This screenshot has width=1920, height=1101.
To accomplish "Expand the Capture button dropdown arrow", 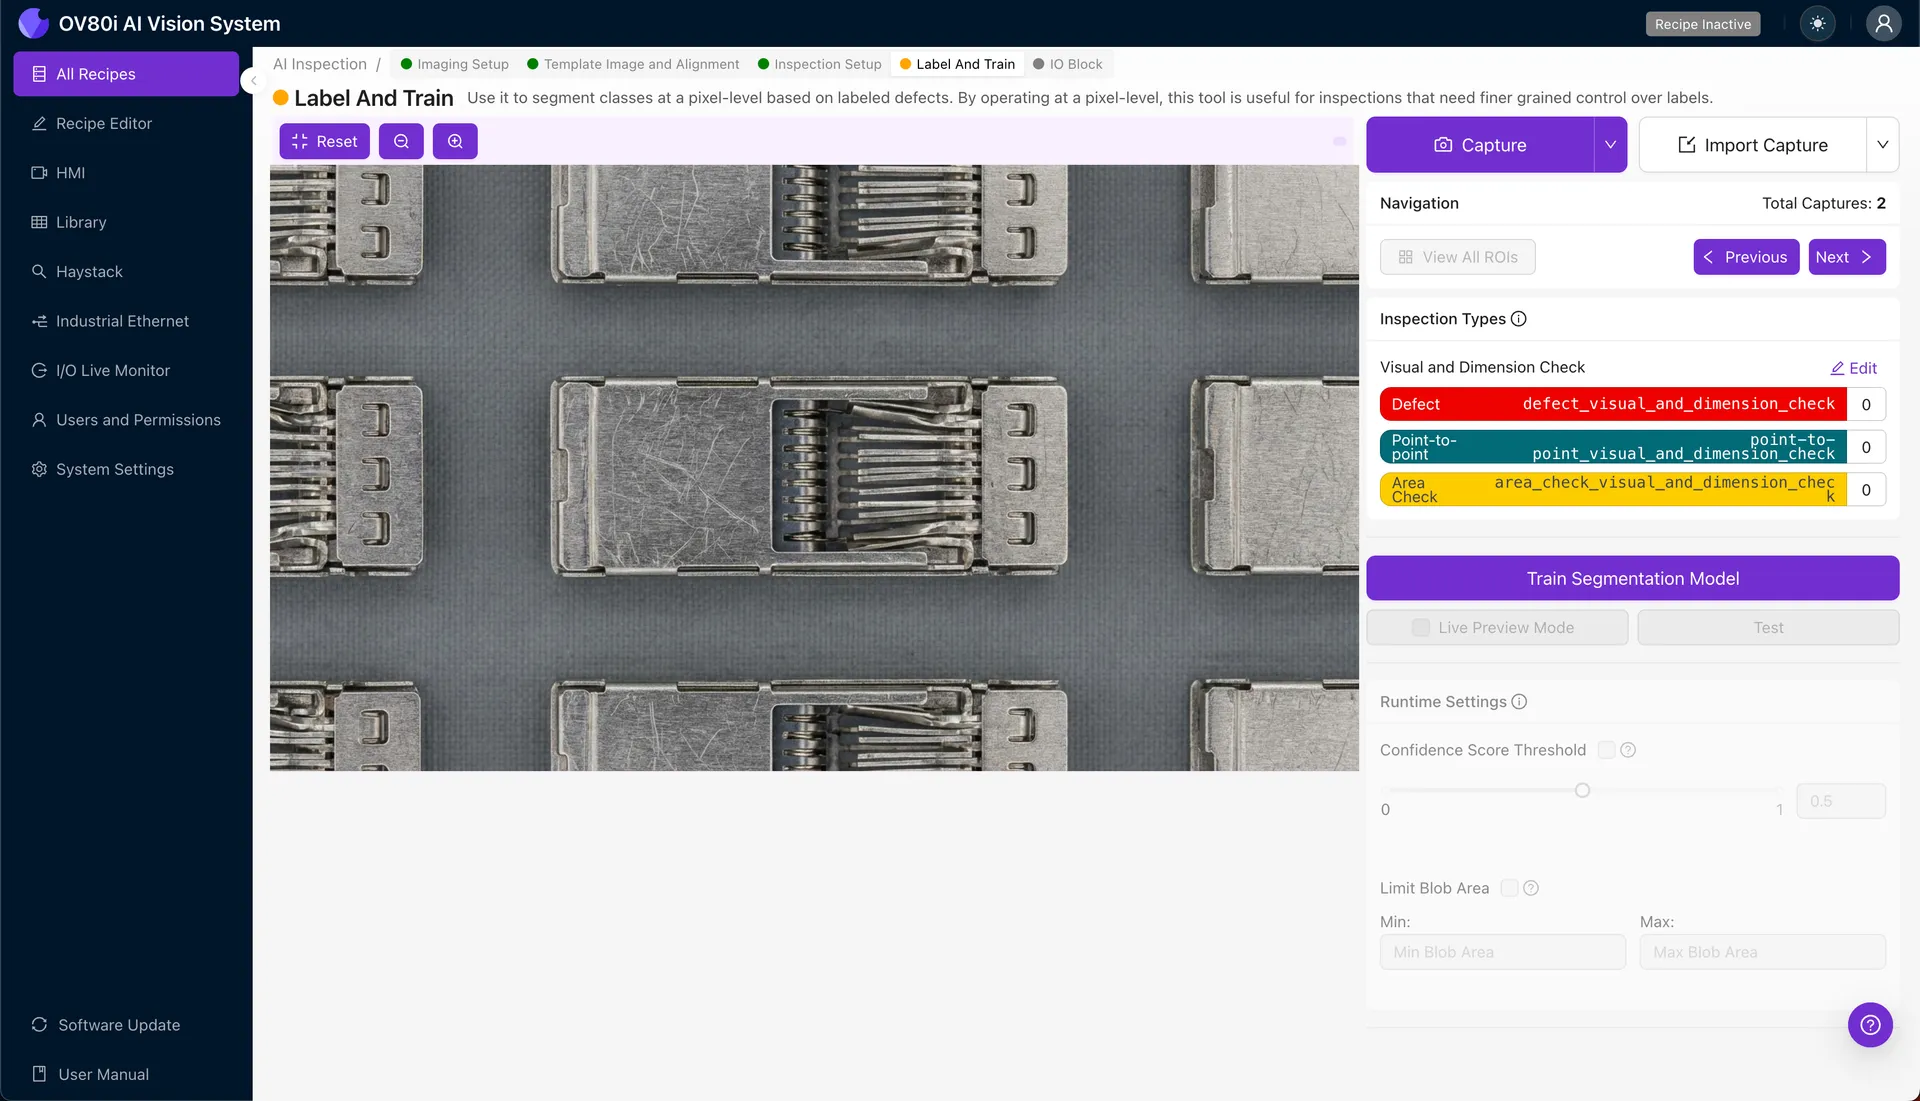I will (1610, 145).
